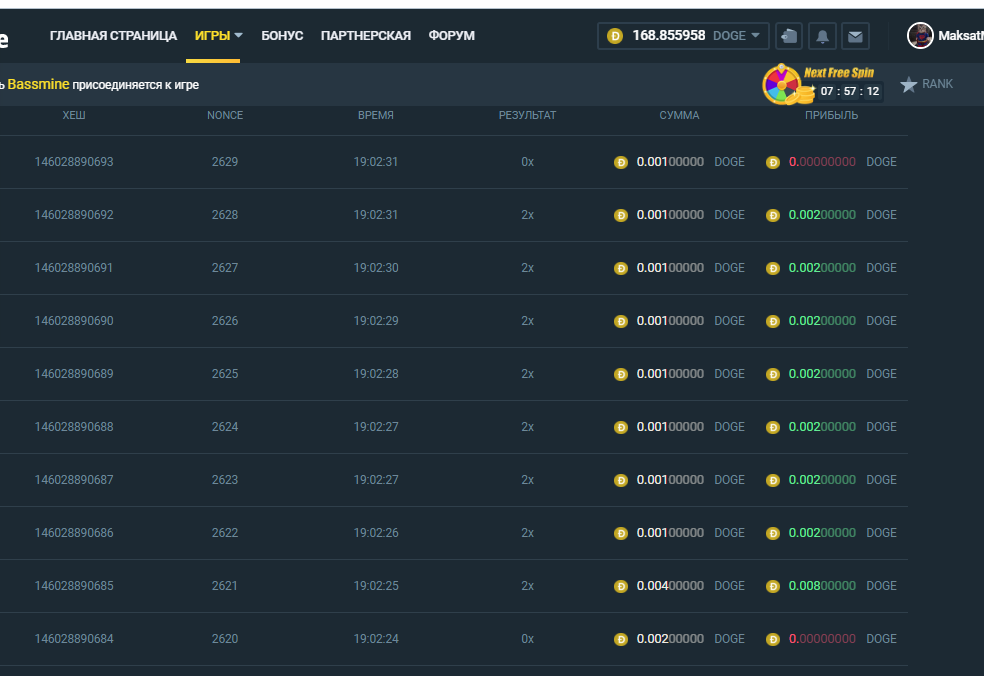984x676 pixels.
Task: Open the messages envelope icon
Action: 855,36
